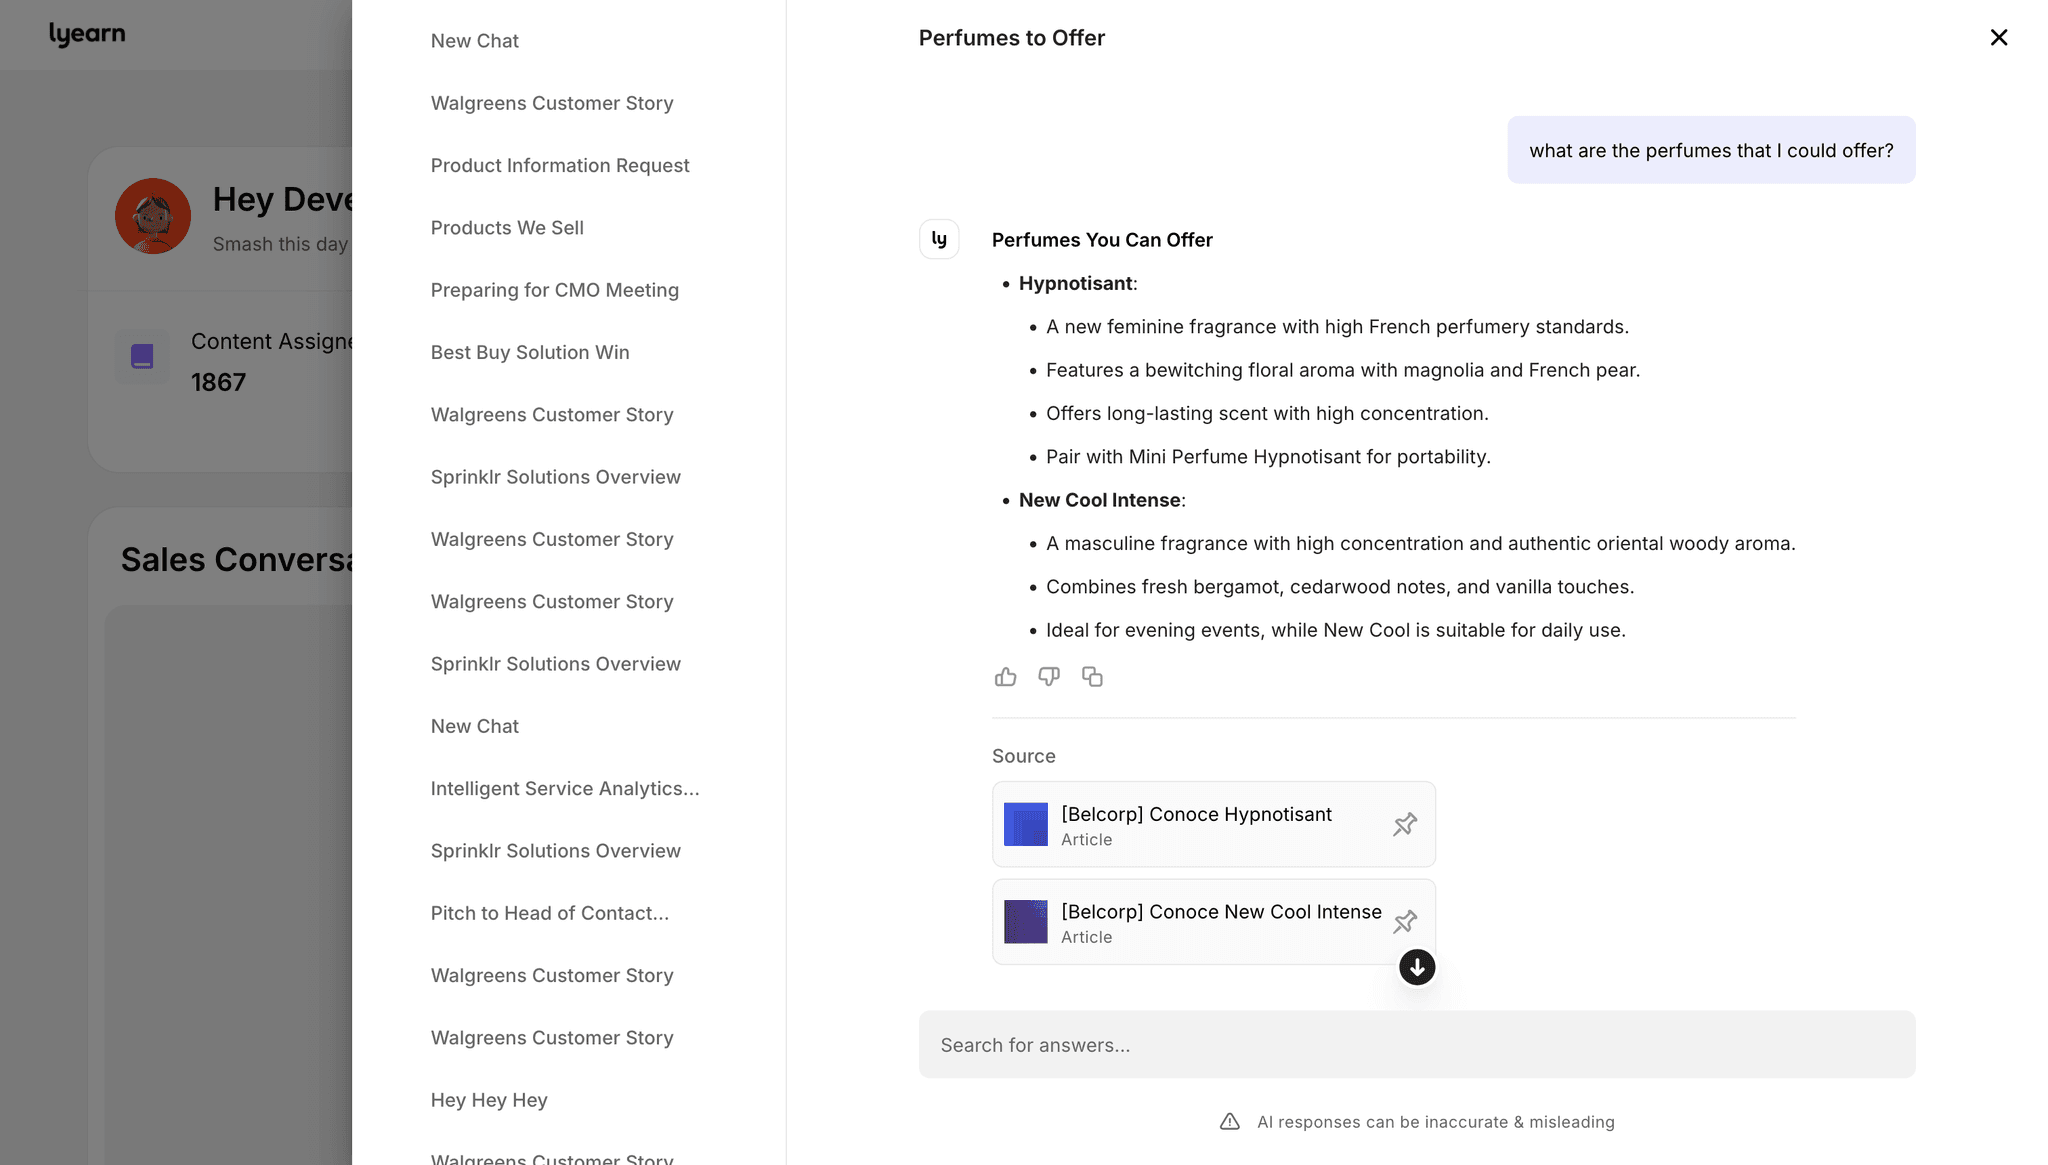Click the long-lasting scent high concentration line
This screenshot has height=1165, width=2048.
coord(1267,413)
